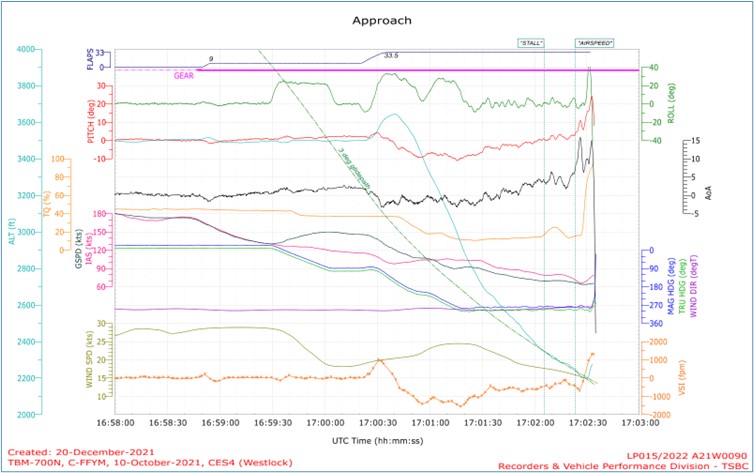Select the Approach chart title

(376, 19)
